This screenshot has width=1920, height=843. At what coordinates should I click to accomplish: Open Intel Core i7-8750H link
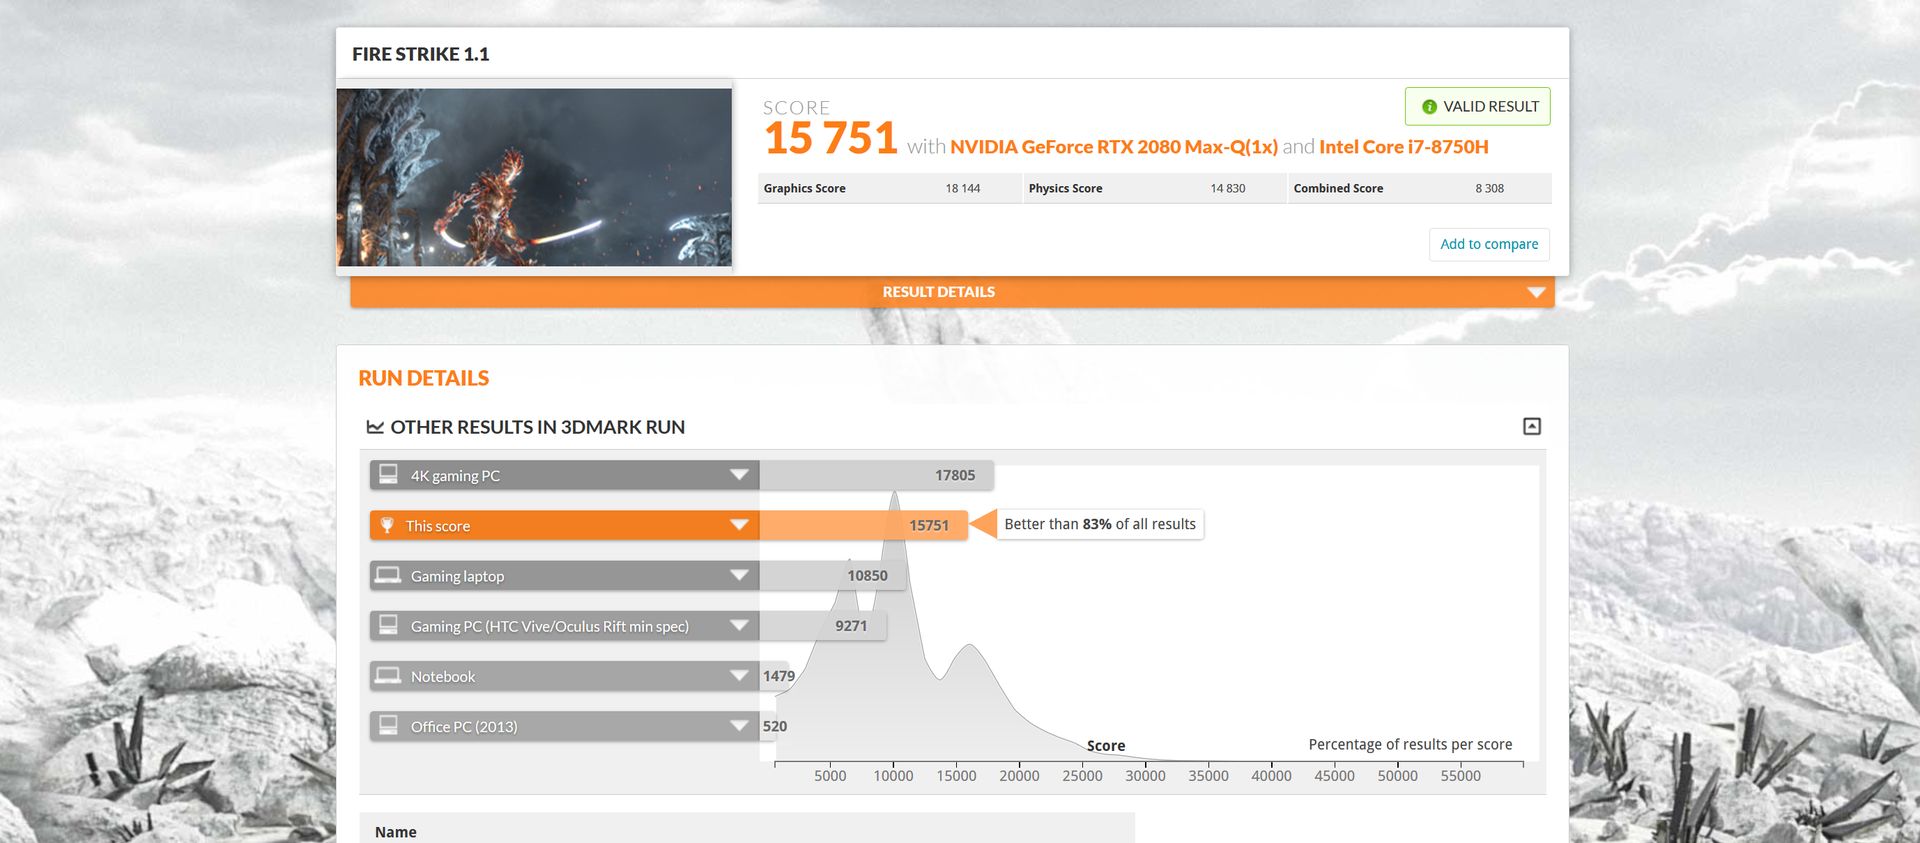pos(1403,147)
